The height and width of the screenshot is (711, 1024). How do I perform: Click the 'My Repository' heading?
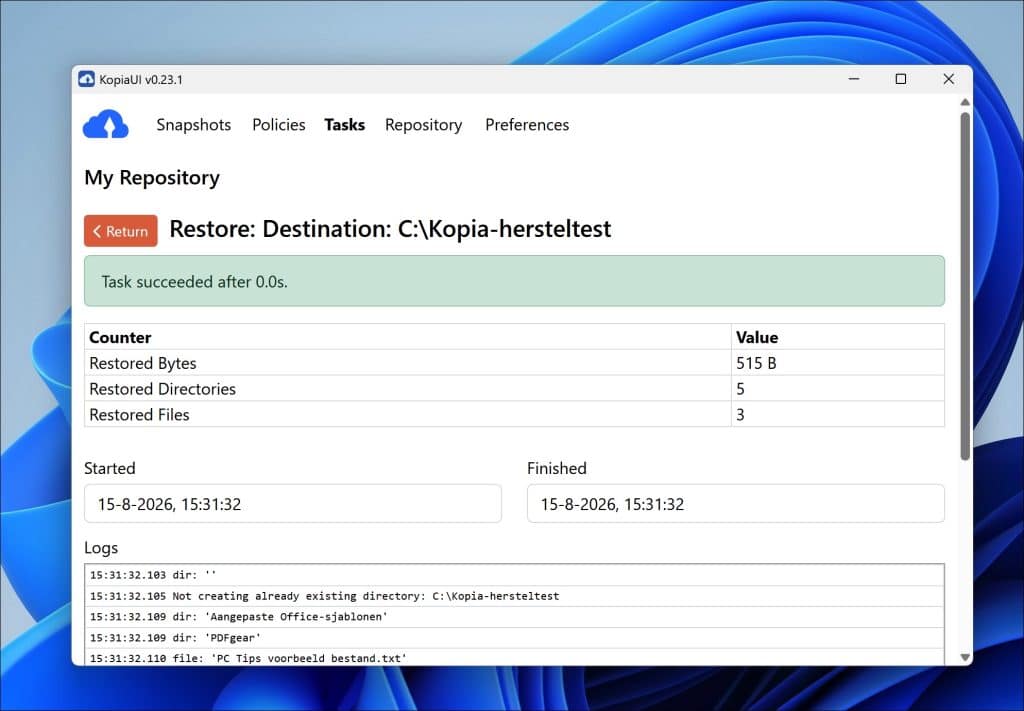tap(152, 178)
